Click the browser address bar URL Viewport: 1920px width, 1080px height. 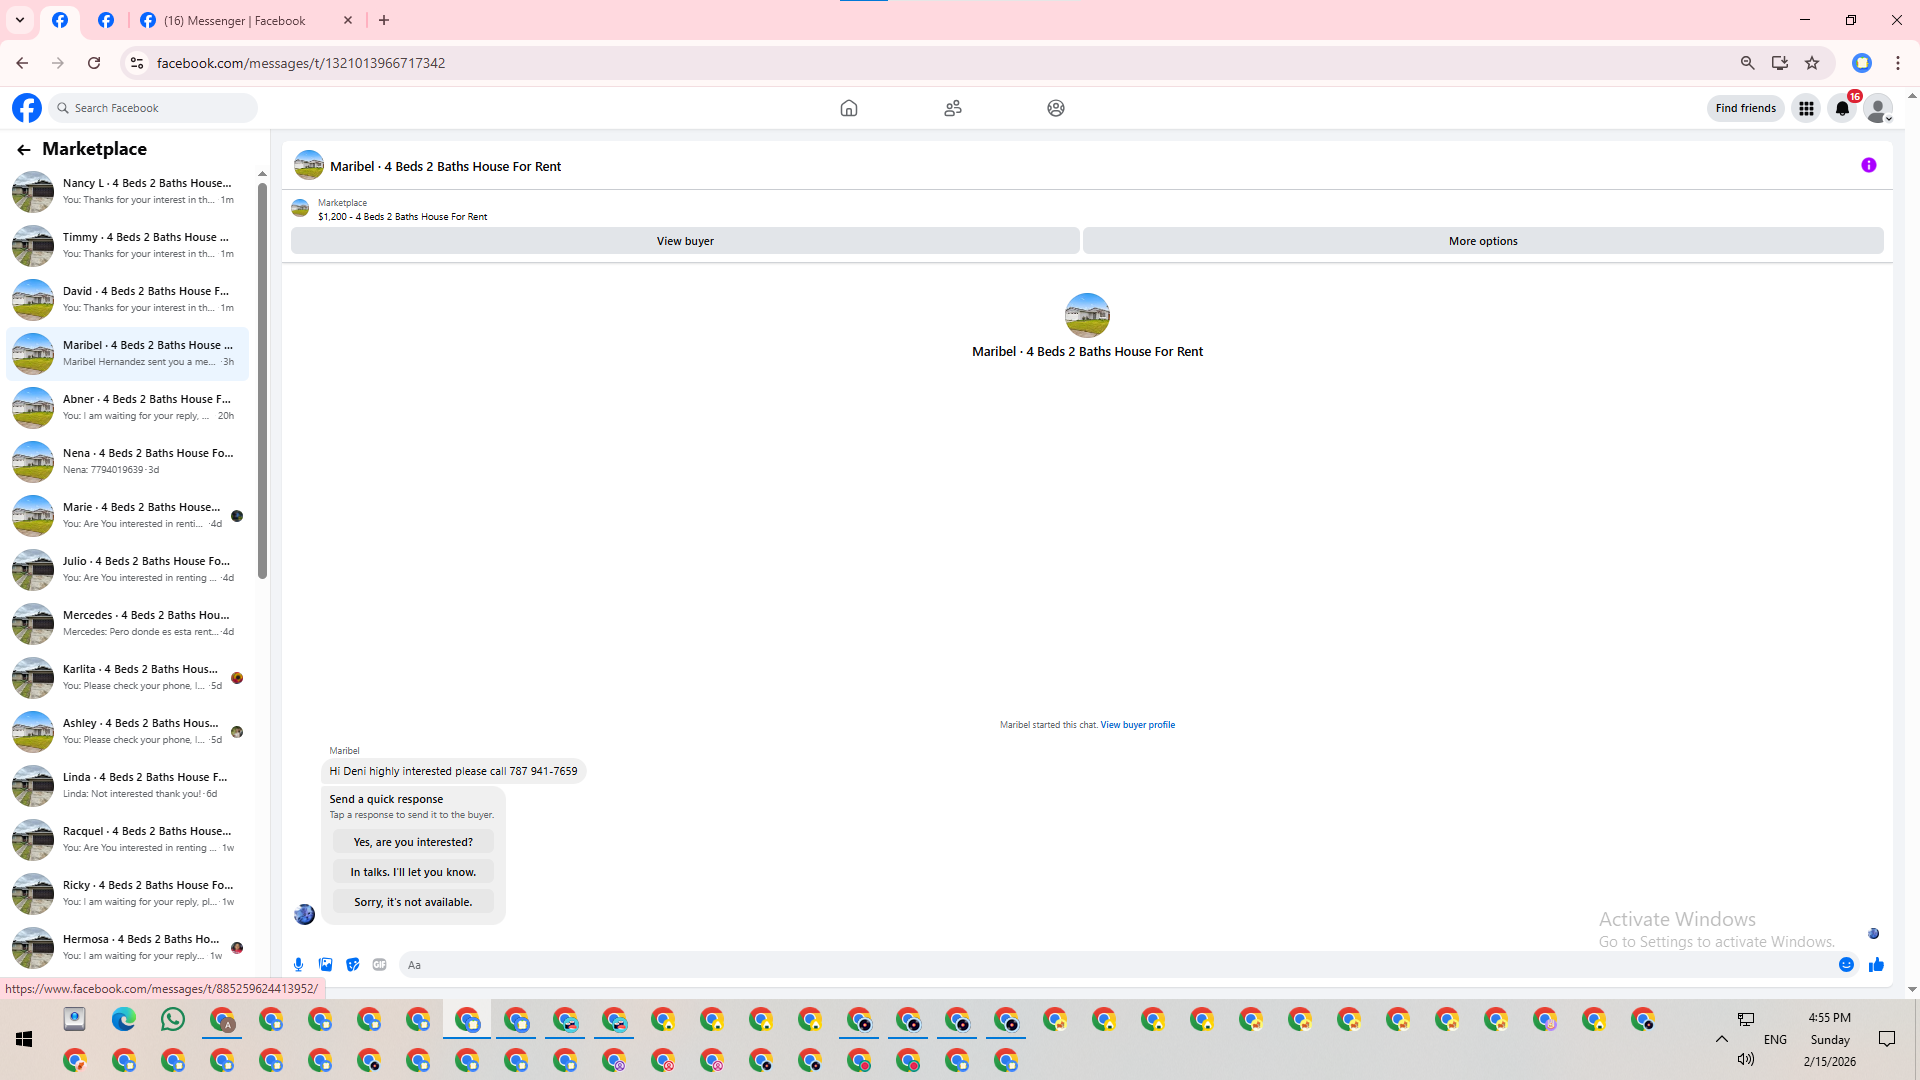click(301, 63)
